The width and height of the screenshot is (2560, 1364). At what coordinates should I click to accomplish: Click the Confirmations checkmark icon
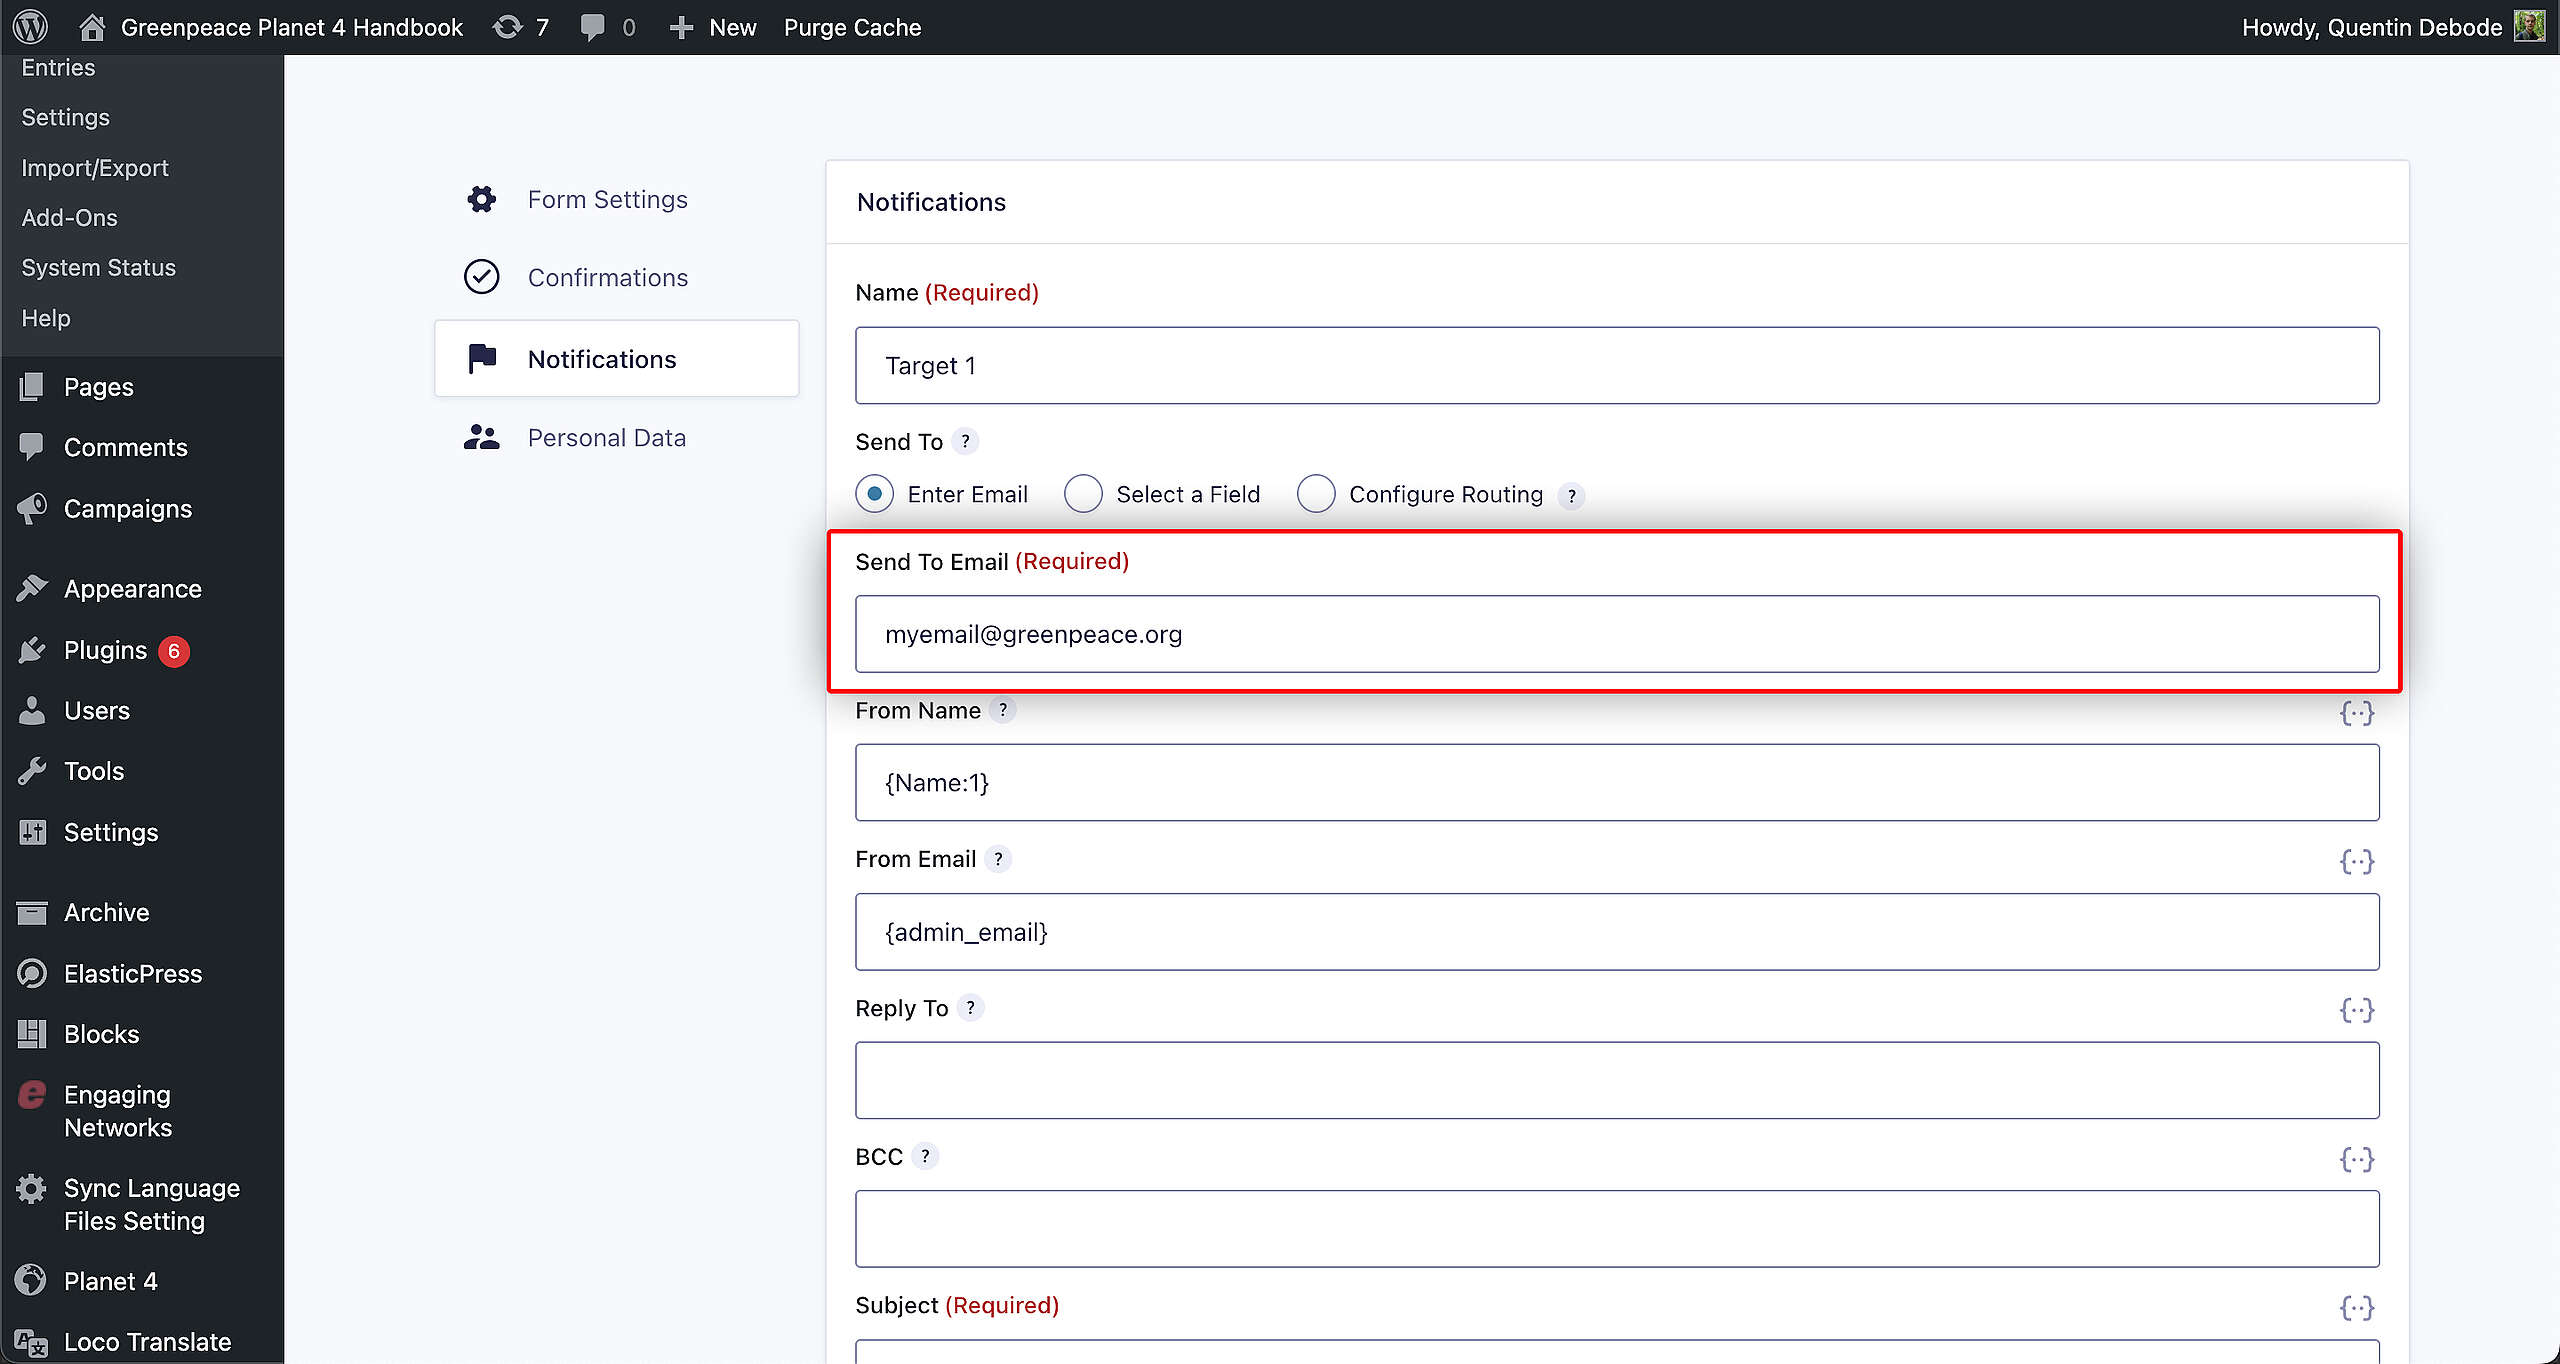click(x=482, y=277)
